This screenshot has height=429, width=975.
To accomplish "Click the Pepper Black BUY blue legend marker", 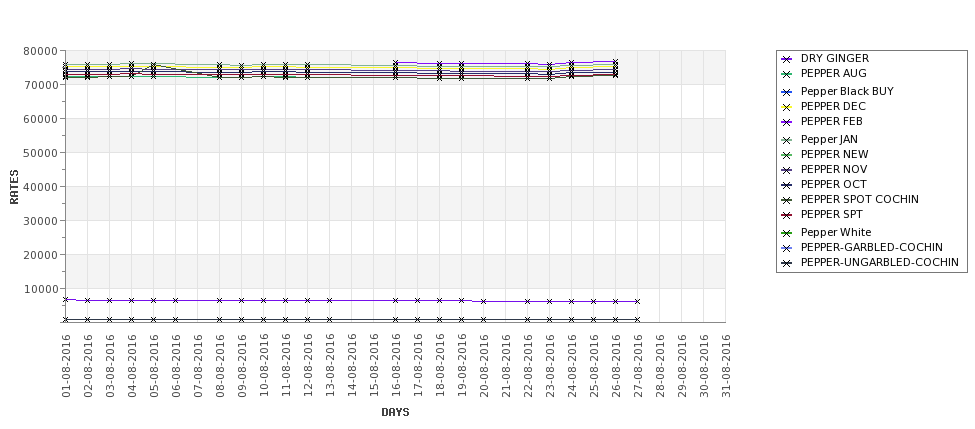I will click(x=787, y=92).
